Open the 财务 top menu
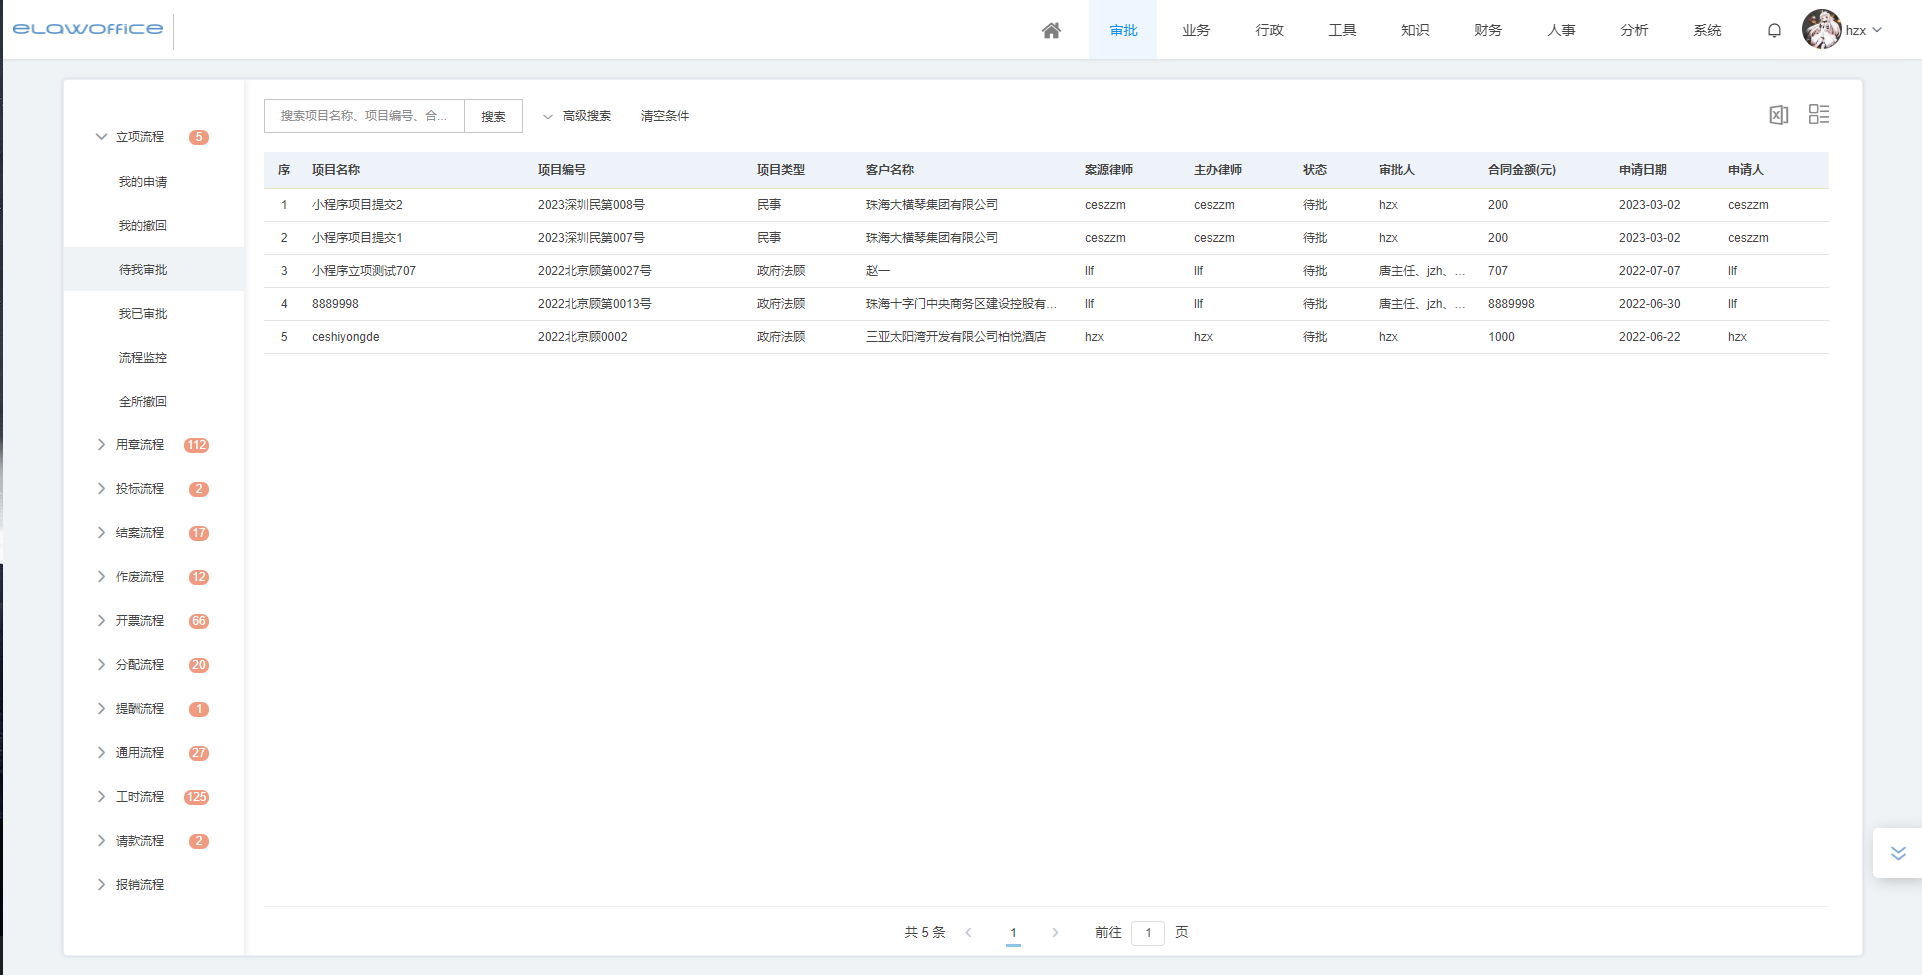The image size is (1922, 975). (x=1488, y=30)
